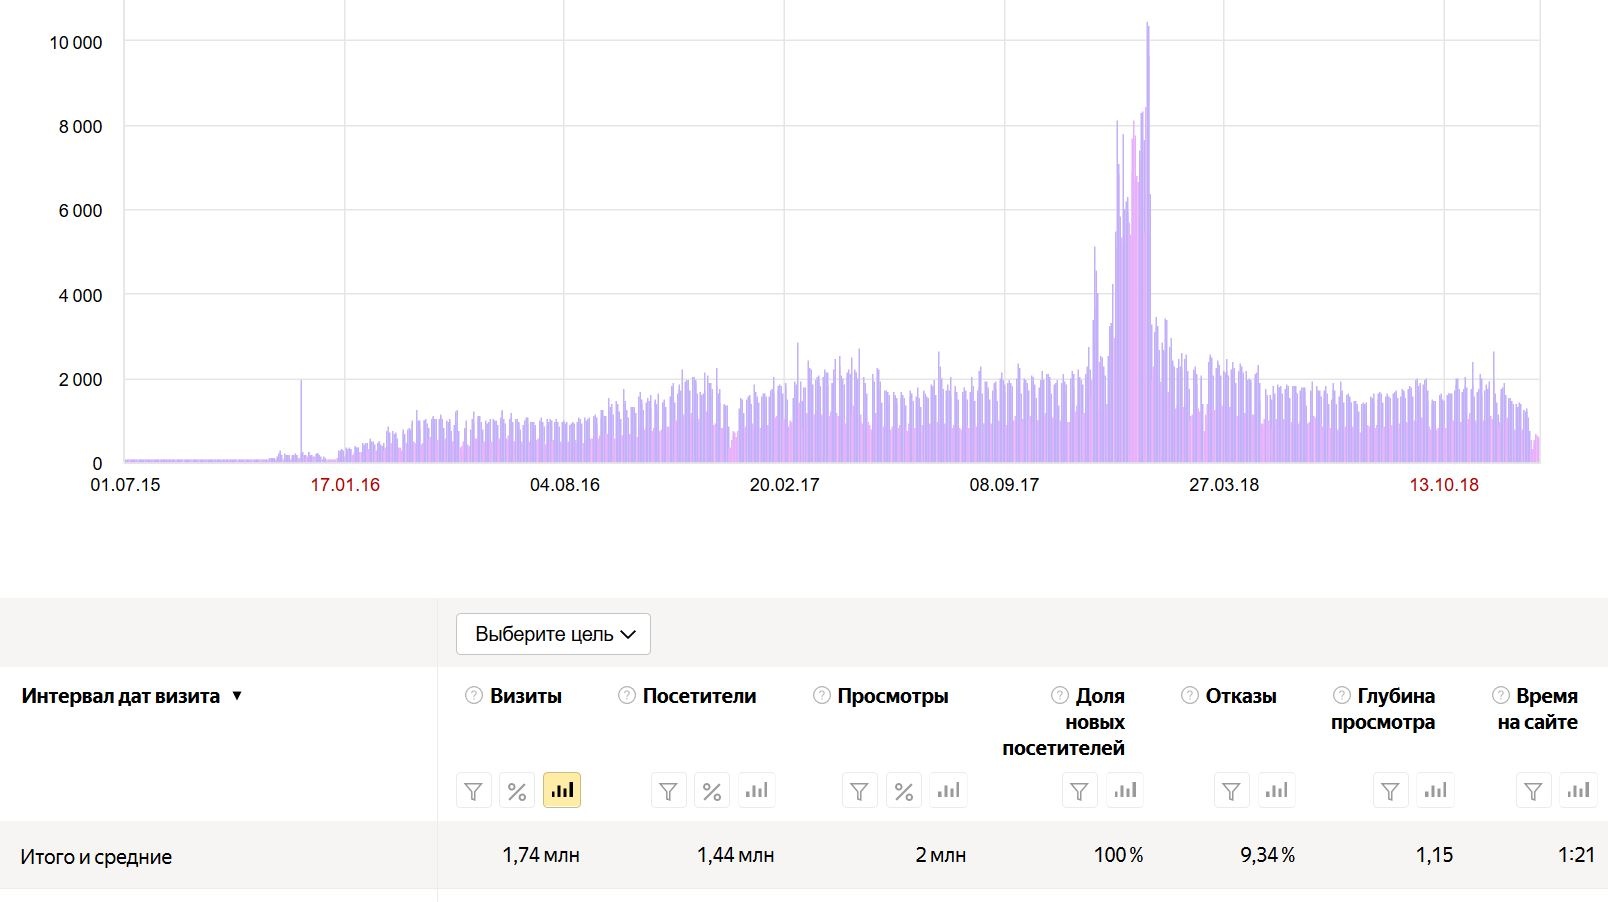Sort table by Визиты column header
The height and width of the screenshot is (902, 1608).
(x=525, y=696)
